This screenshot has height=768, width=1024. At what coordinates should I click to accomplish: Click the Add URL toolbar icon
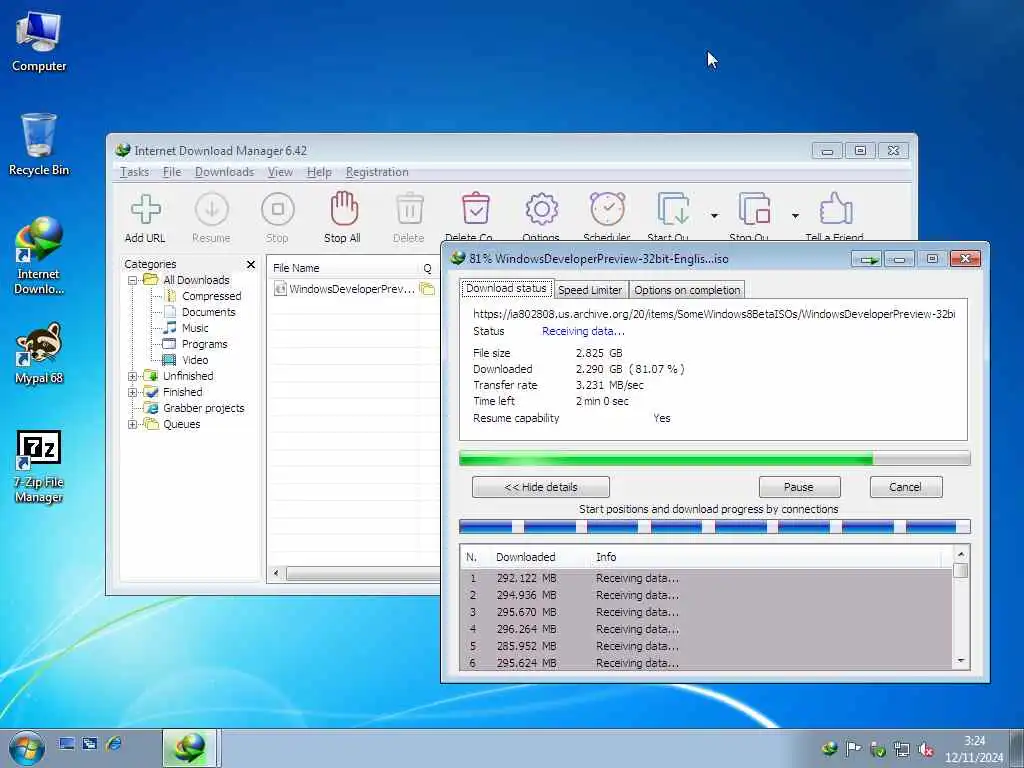145,210
